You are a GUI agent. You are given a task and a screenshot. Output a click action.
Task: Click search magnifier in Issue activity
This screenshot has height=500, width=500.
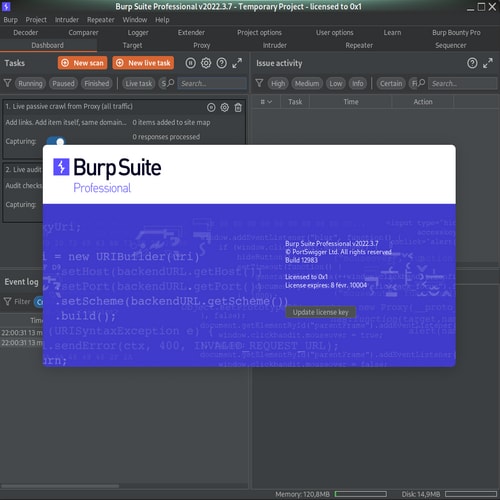(x=421, y=82)
